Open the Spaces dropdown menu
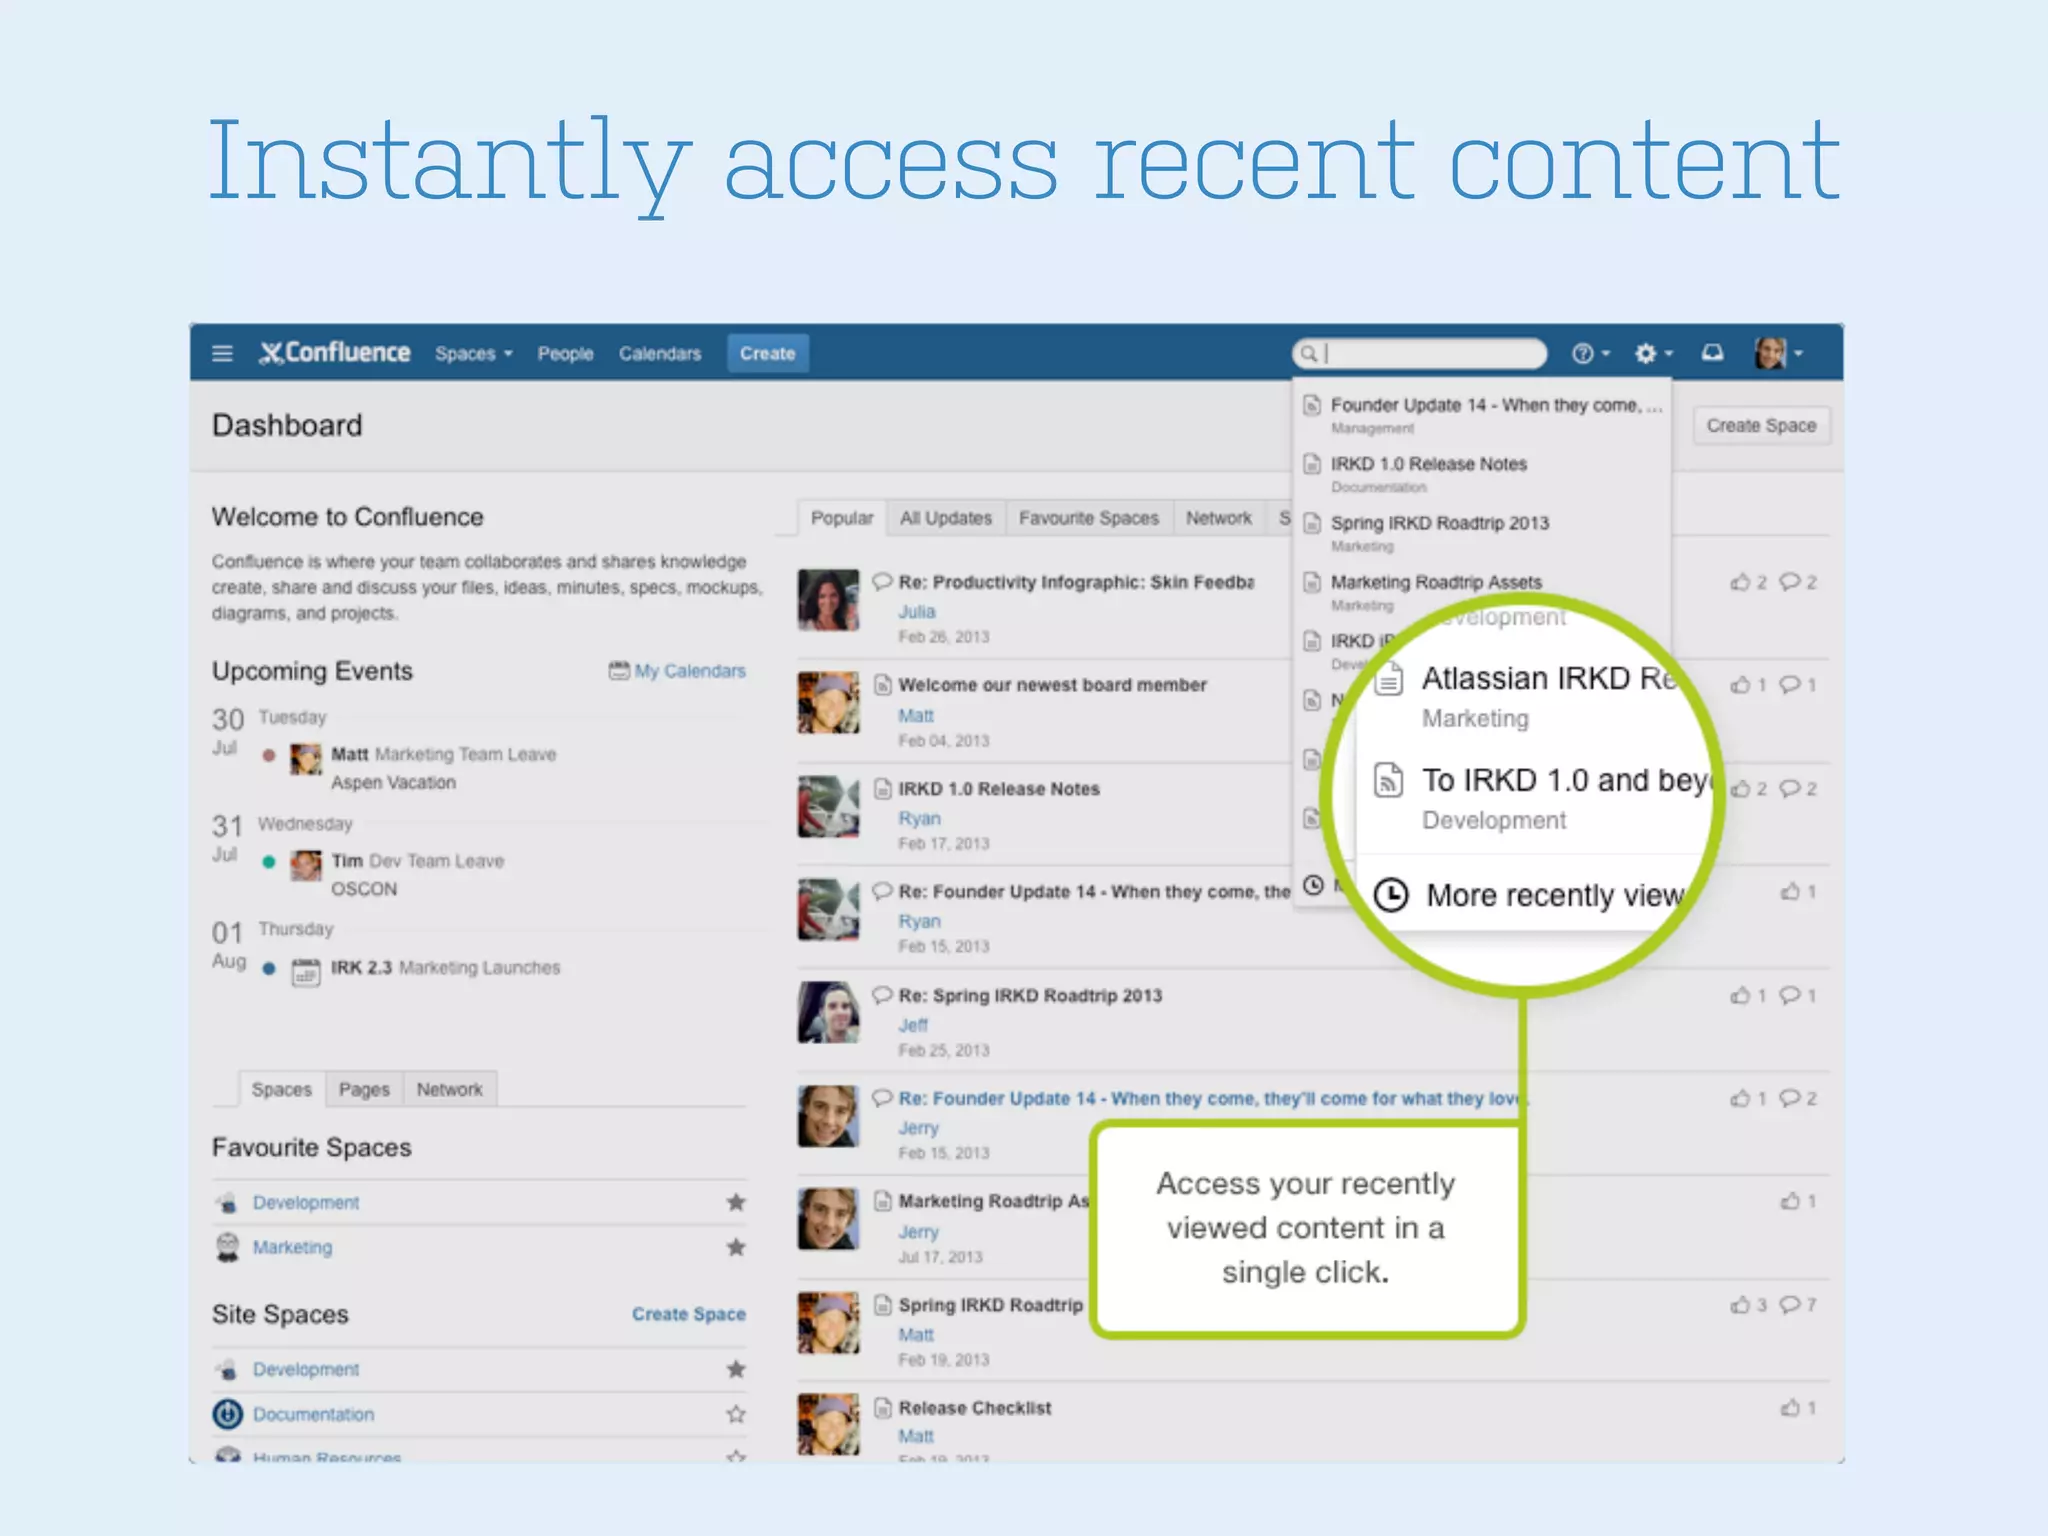 (x=474, y=354)
